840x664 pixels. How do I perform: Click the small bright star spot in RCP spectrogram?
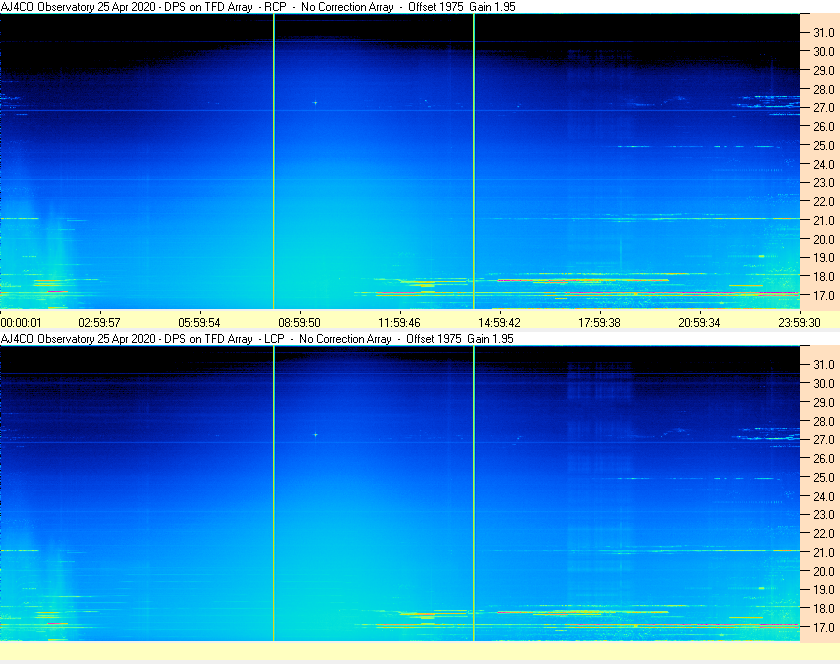[x=315, y=102]
